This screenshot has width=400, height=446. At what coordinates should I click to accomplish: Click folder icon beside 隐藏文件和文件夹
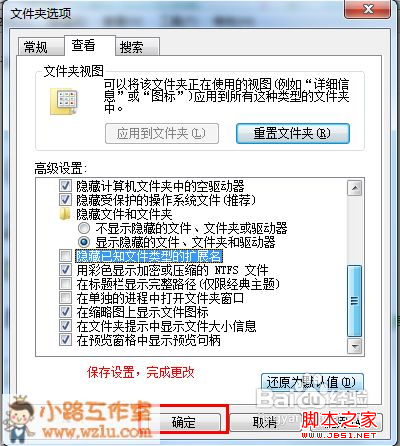tap(65, 214)
